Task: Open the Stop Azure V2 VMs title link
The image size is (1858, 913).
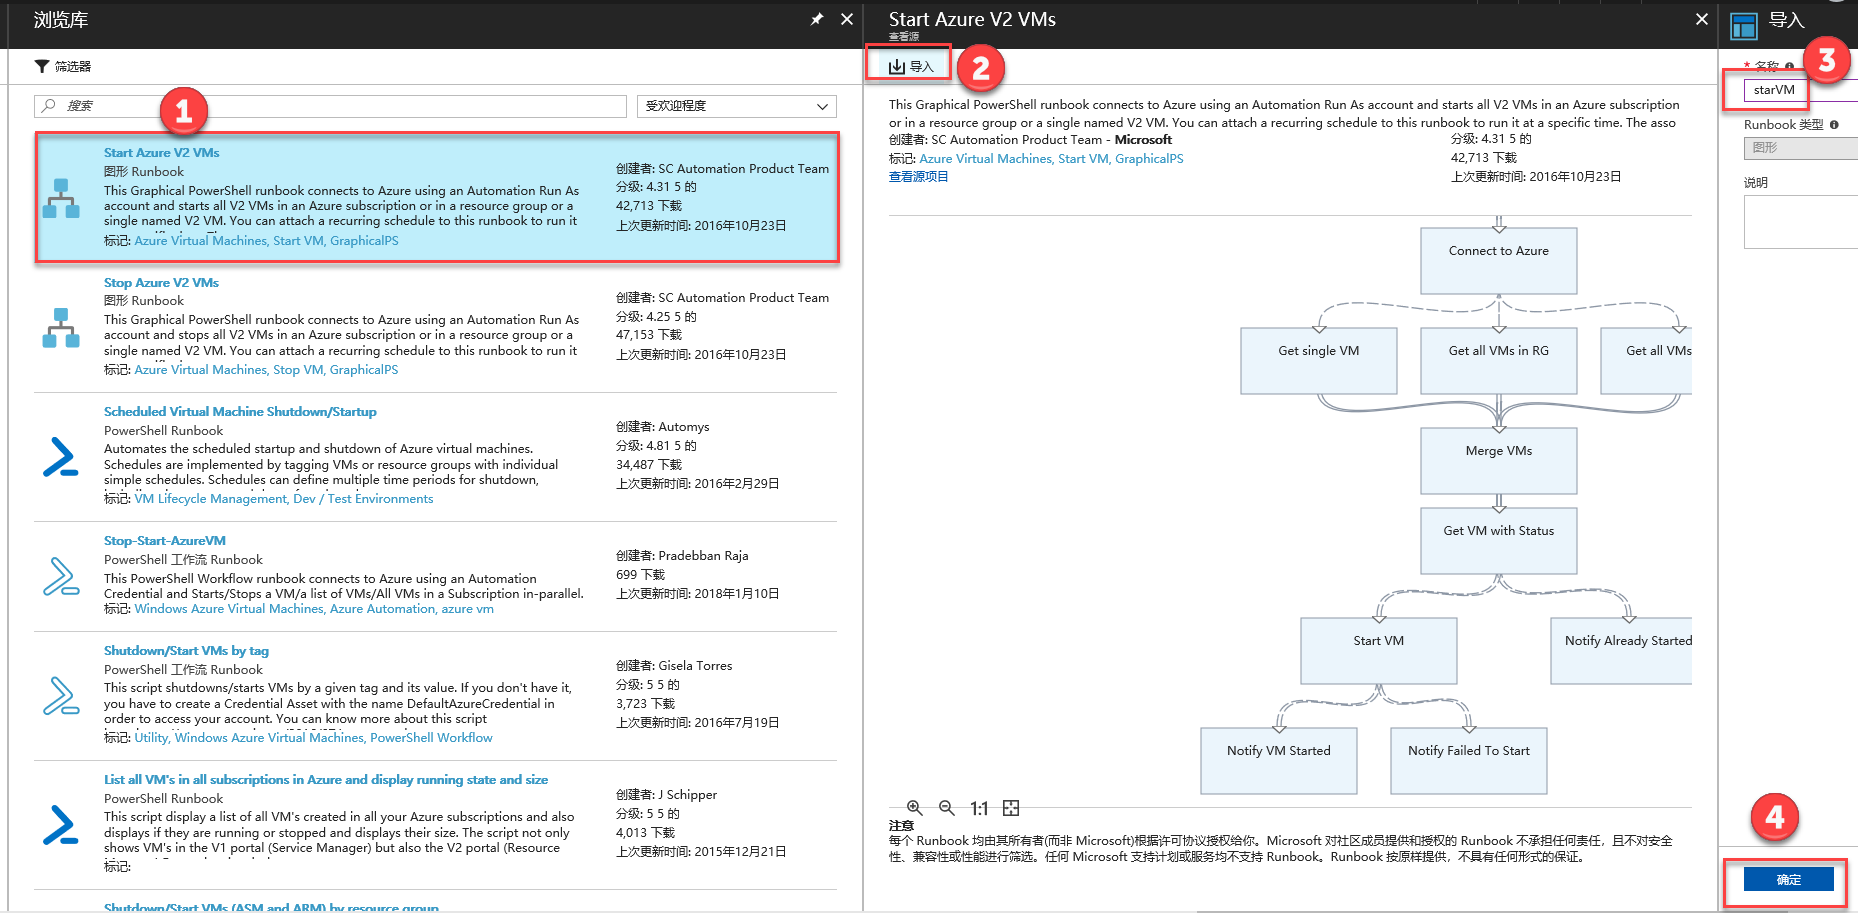Action: pyautogui.click(x=161, y=283)
